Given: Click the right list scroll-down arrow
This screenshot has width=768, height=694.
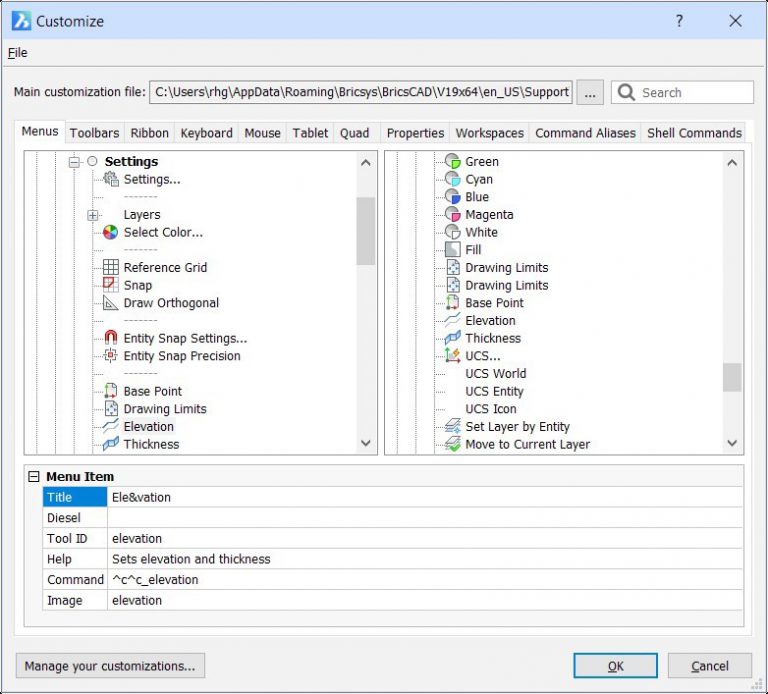Looking at the screenshot, I should point(732,443).
